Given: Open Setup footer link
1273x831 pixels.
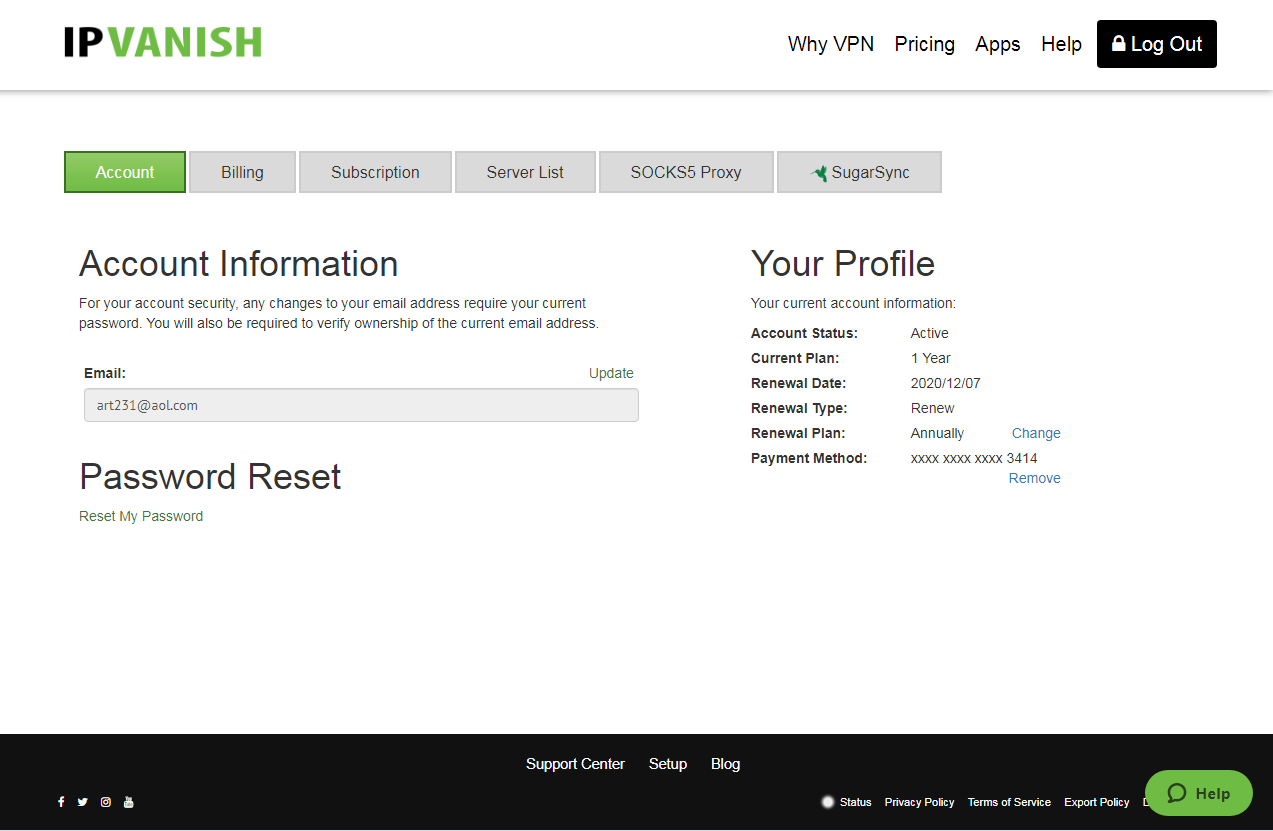Looking at the screenshot, I should point(668,764).
